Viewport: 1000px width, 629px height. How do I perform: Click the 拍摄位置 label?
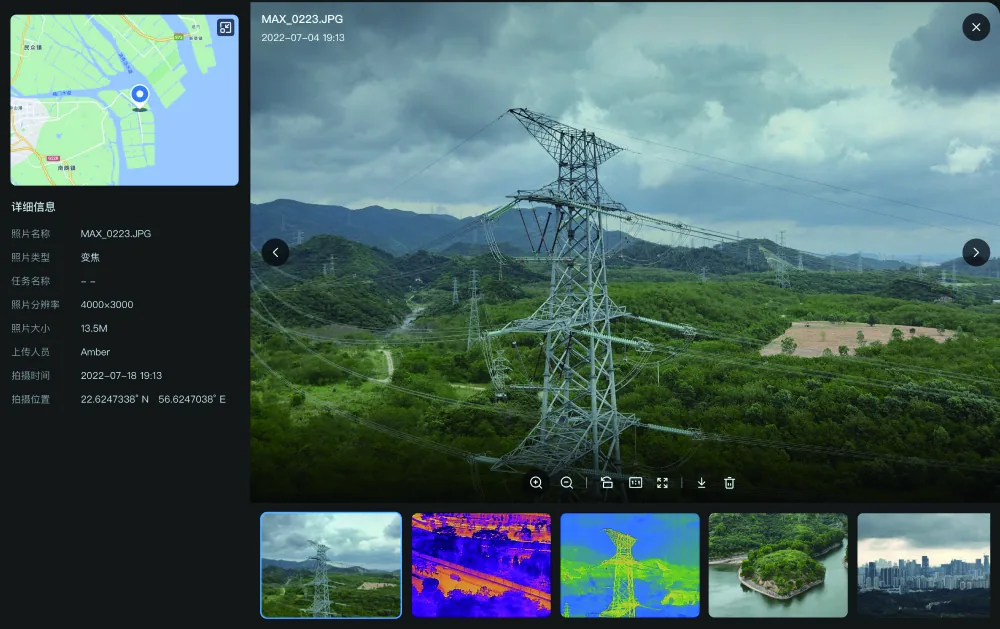point(31,399)
